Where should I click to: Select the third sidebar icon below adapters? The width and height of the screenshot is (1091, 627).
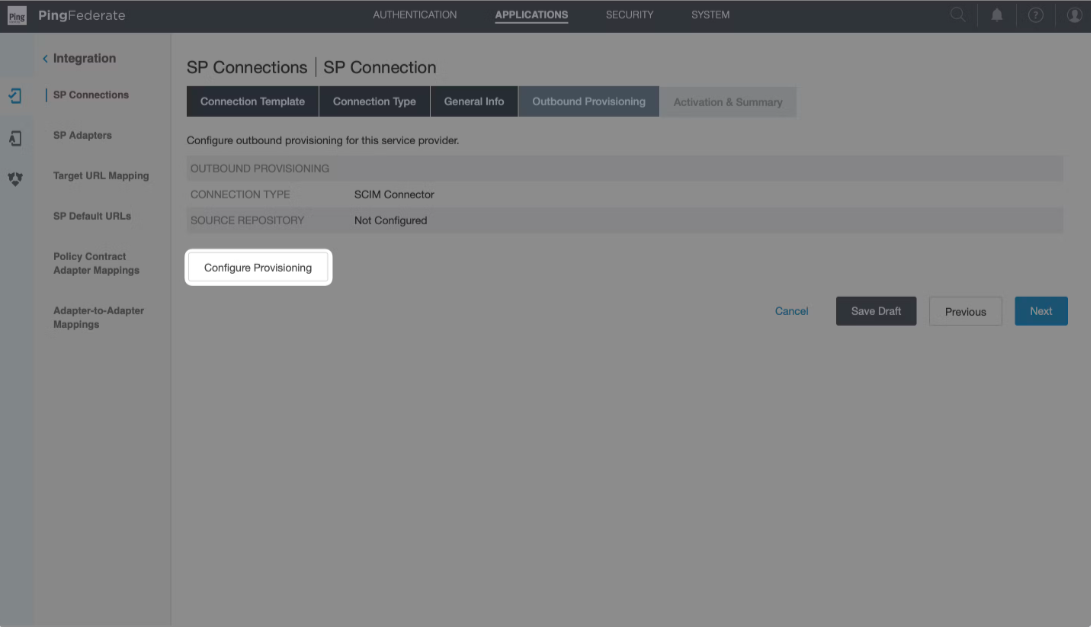tap(15, 179)
